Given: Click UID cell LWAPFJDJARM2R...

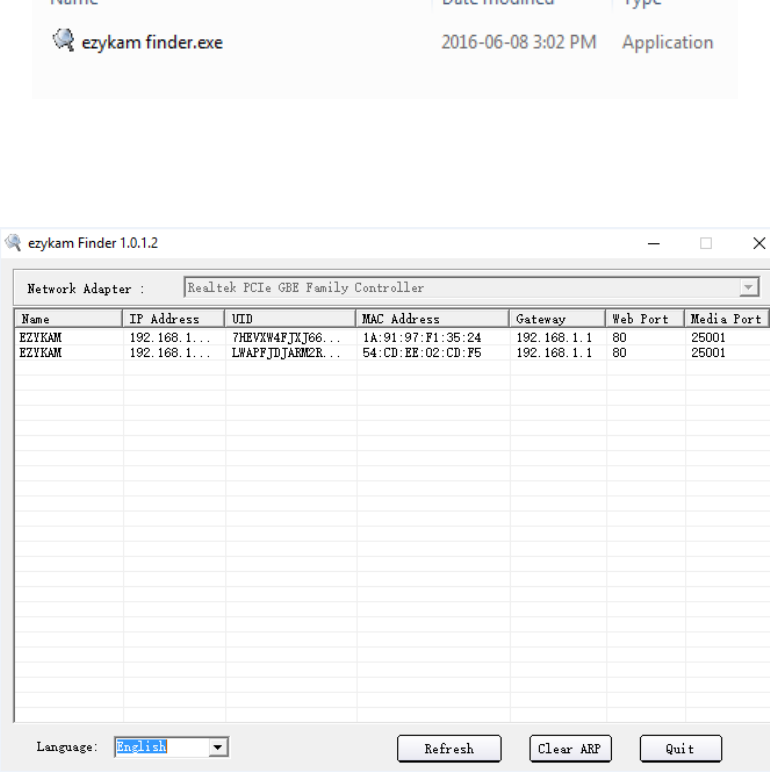Looking at the screenshot, I should [x=286, y=353].
